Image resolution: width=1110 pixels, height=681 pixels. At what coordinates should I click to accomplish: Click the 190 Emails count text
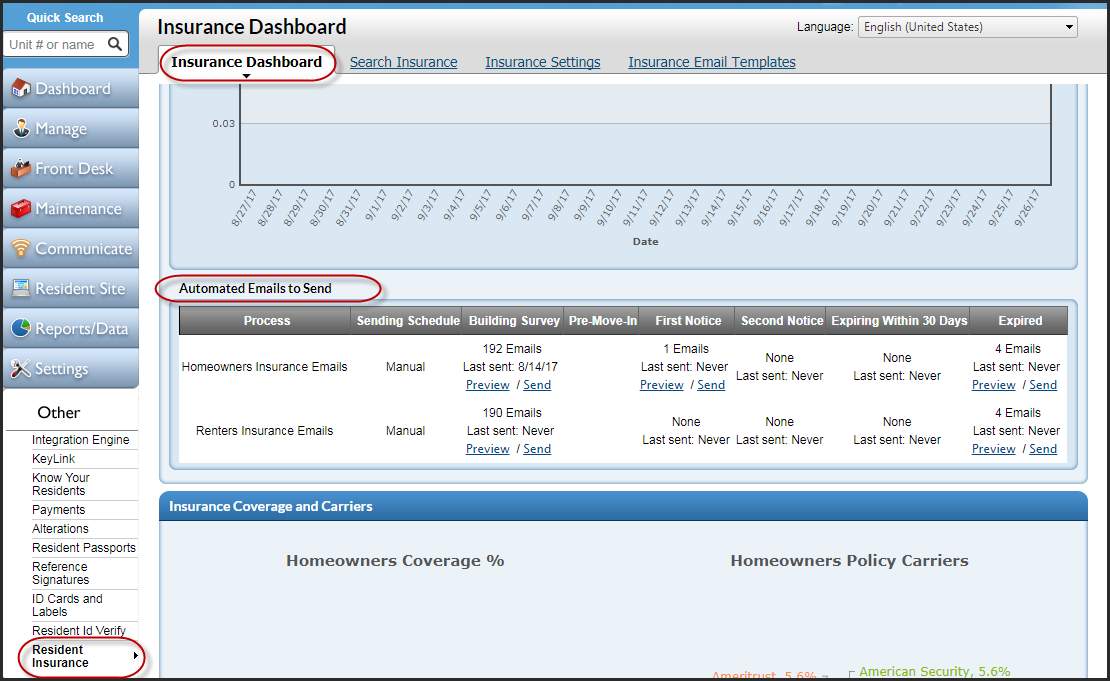point(512,413)
